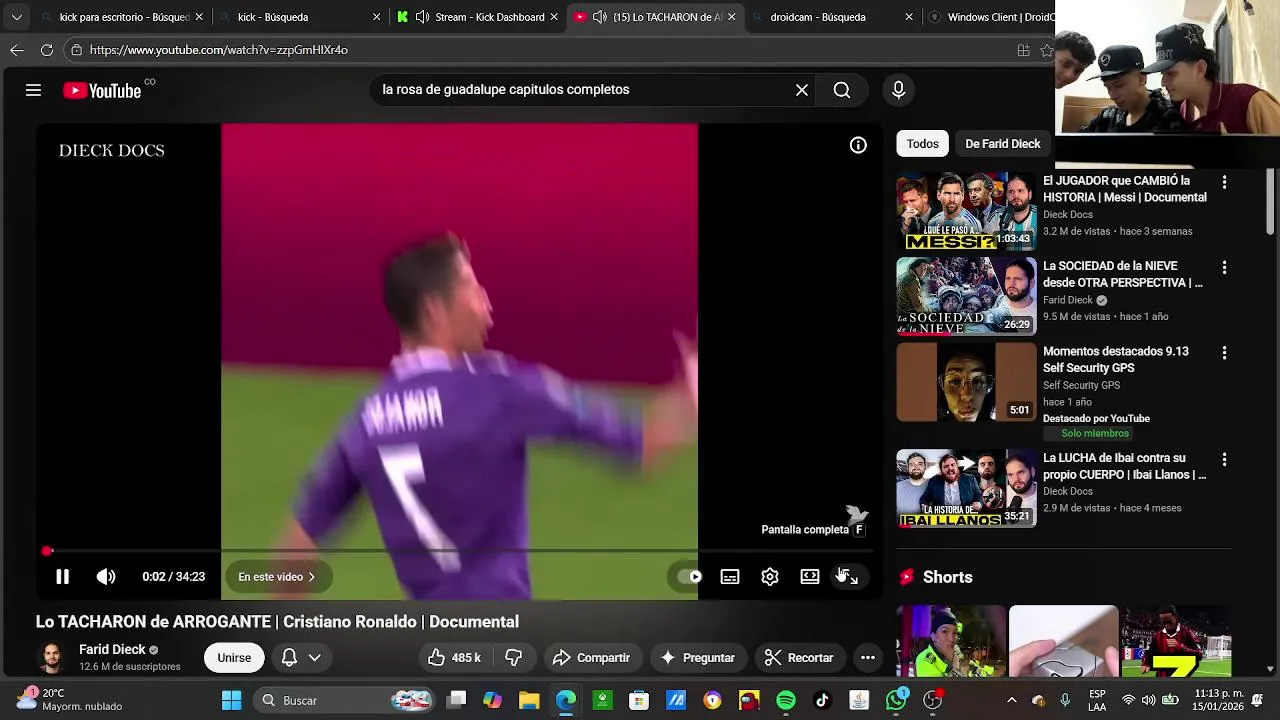The image size is (1280, 720).
Task: Open Microsoft Store from the taskbar
Action: point(639,701)
